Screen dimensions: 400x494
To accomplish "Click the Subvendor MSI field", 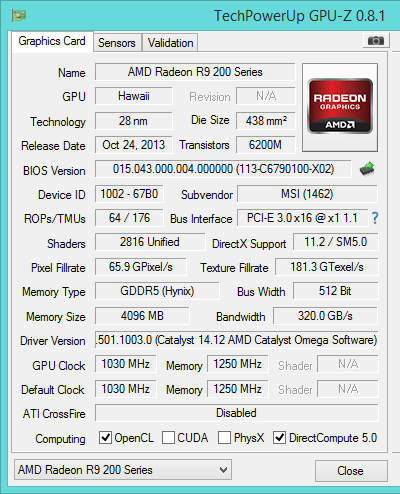I will tap(307, 194).
